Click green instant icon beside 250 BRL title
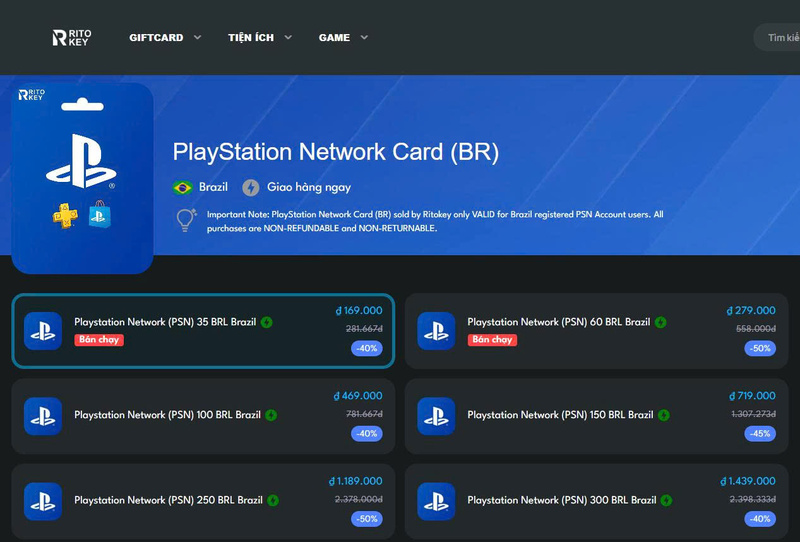This screenshot has width=800, height=542. tap(273, 500)
